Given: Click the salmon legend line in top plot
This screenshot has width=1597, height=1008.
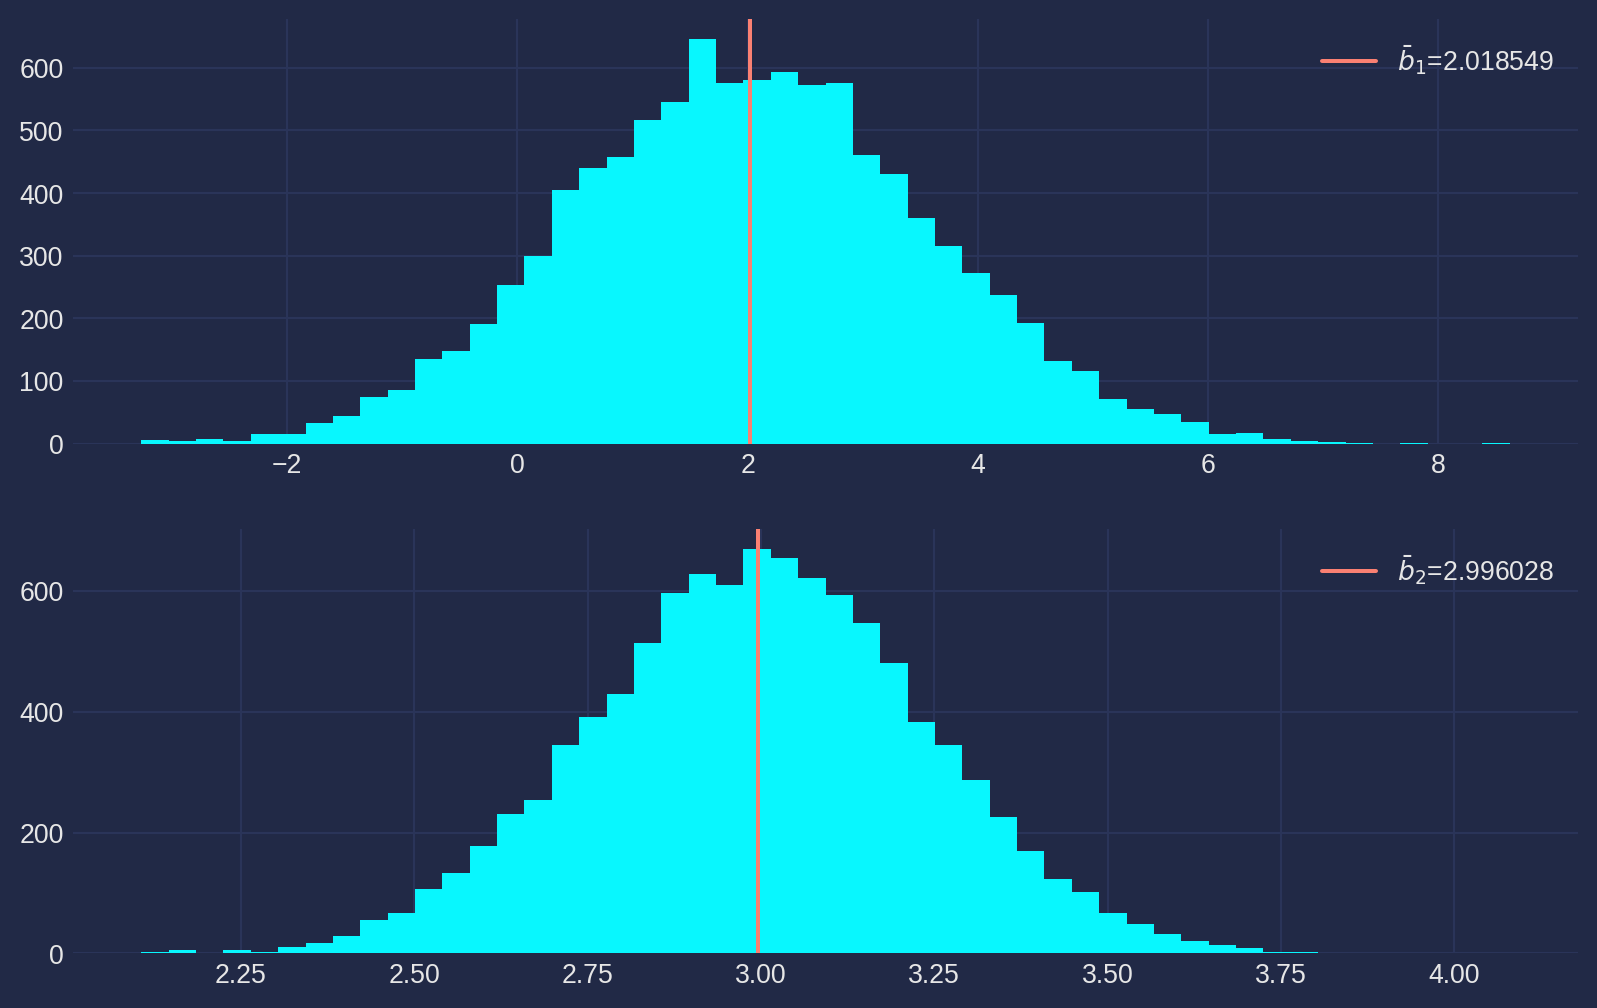Looking at the screenshot, I should (x=1349, y=61).
